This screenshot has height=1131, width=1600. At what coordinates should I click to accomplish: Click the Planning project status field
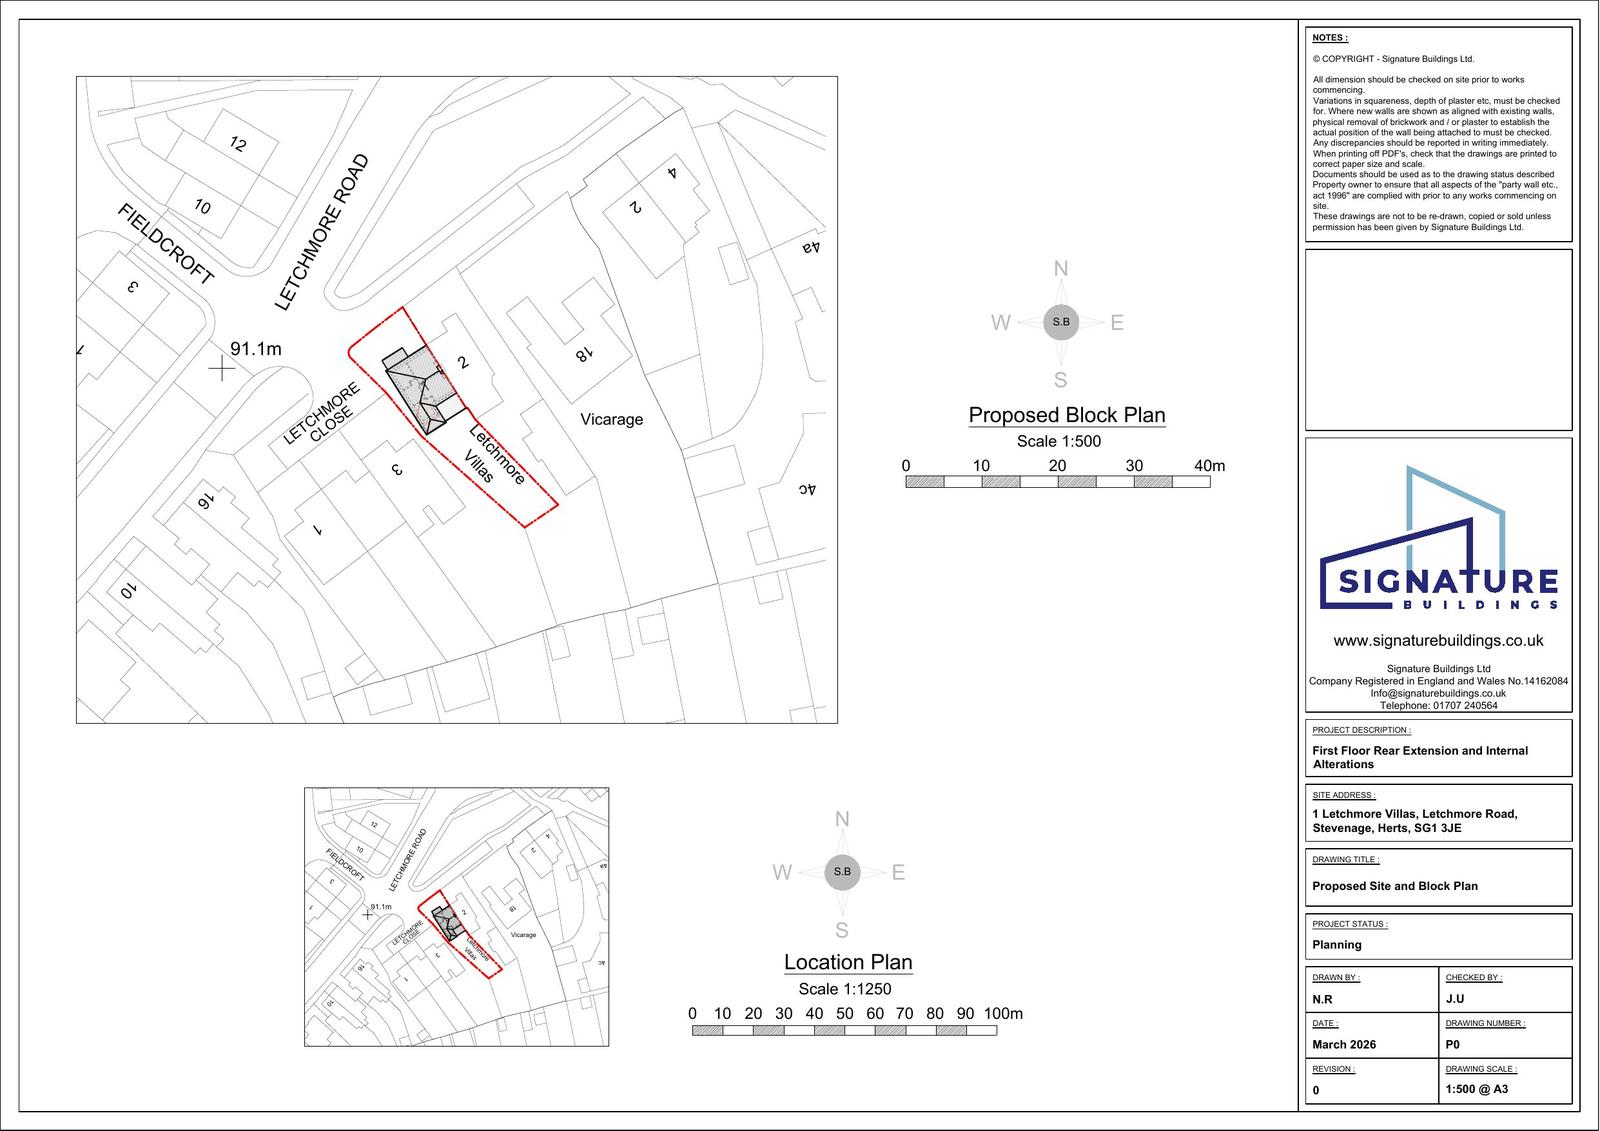1337,944
